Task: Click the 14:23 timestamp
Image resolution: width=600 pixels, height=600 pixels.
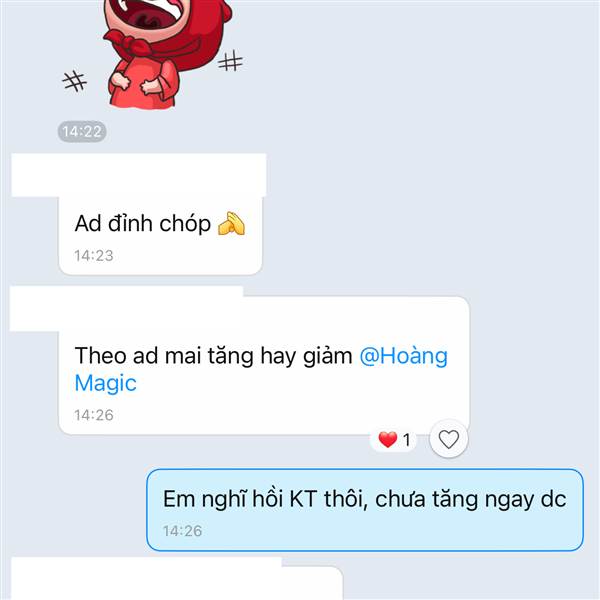Action: click(94, 256)
